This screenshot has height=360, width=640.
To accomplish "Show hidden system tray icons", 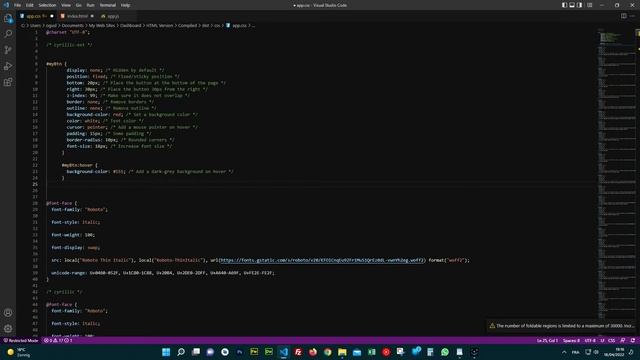I will click(564, 352).
